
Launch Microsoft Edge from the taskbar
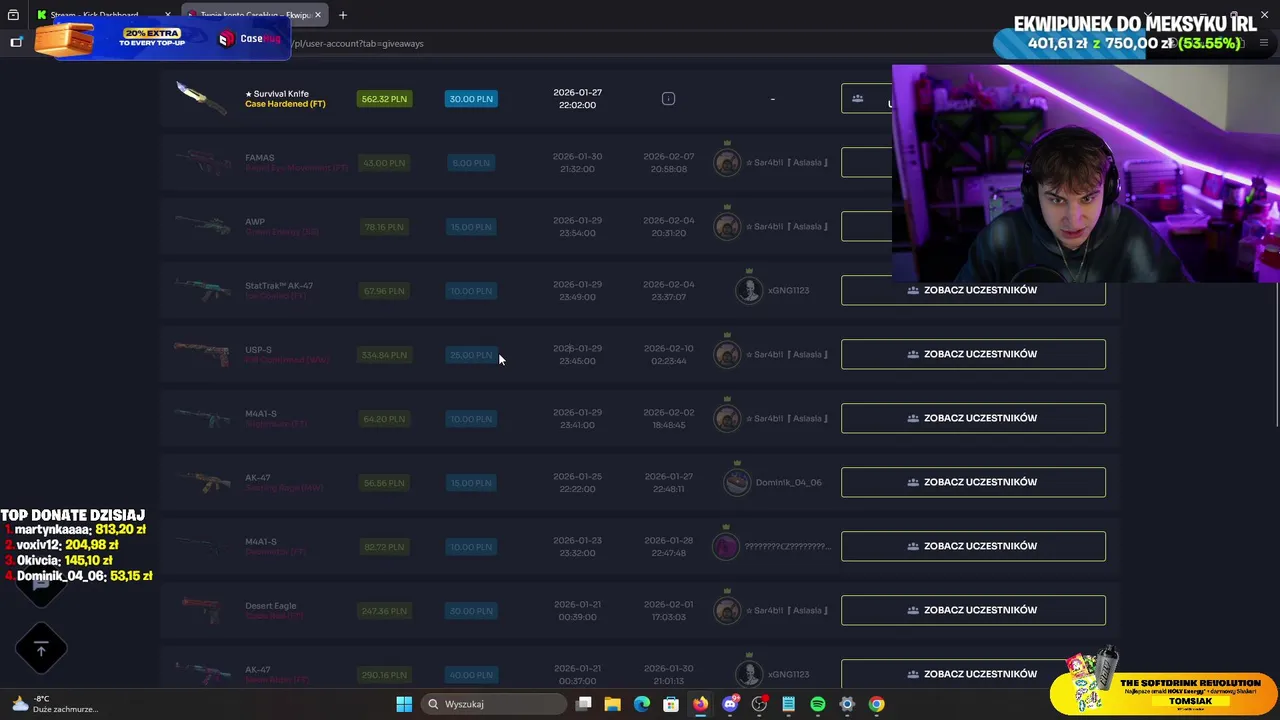point(642,704)
